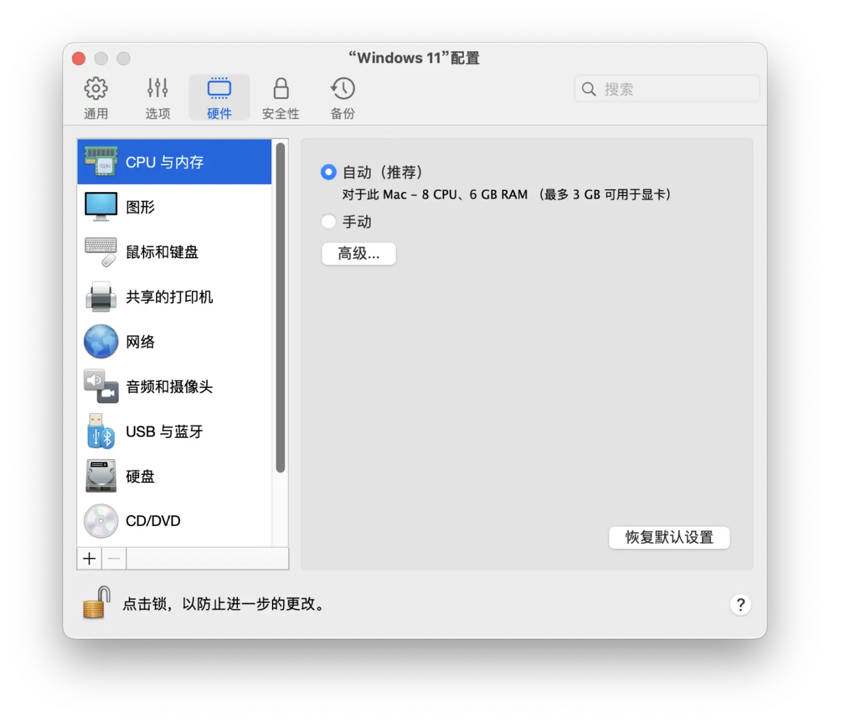Viewport: 864px width, 722px height.
Task: Open 鼠标和键盘 keyboard icon settings
Action: point(101,252)
